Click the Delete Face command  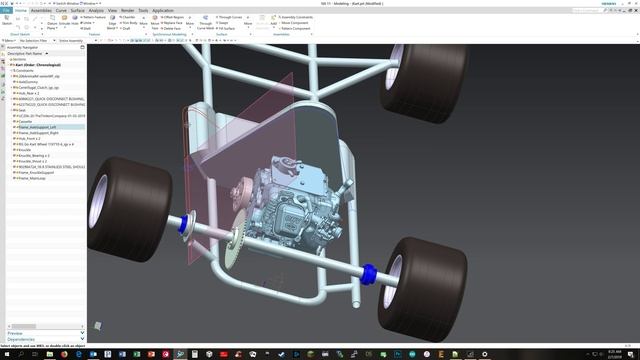pyautogui.click(x=171, y=29)
